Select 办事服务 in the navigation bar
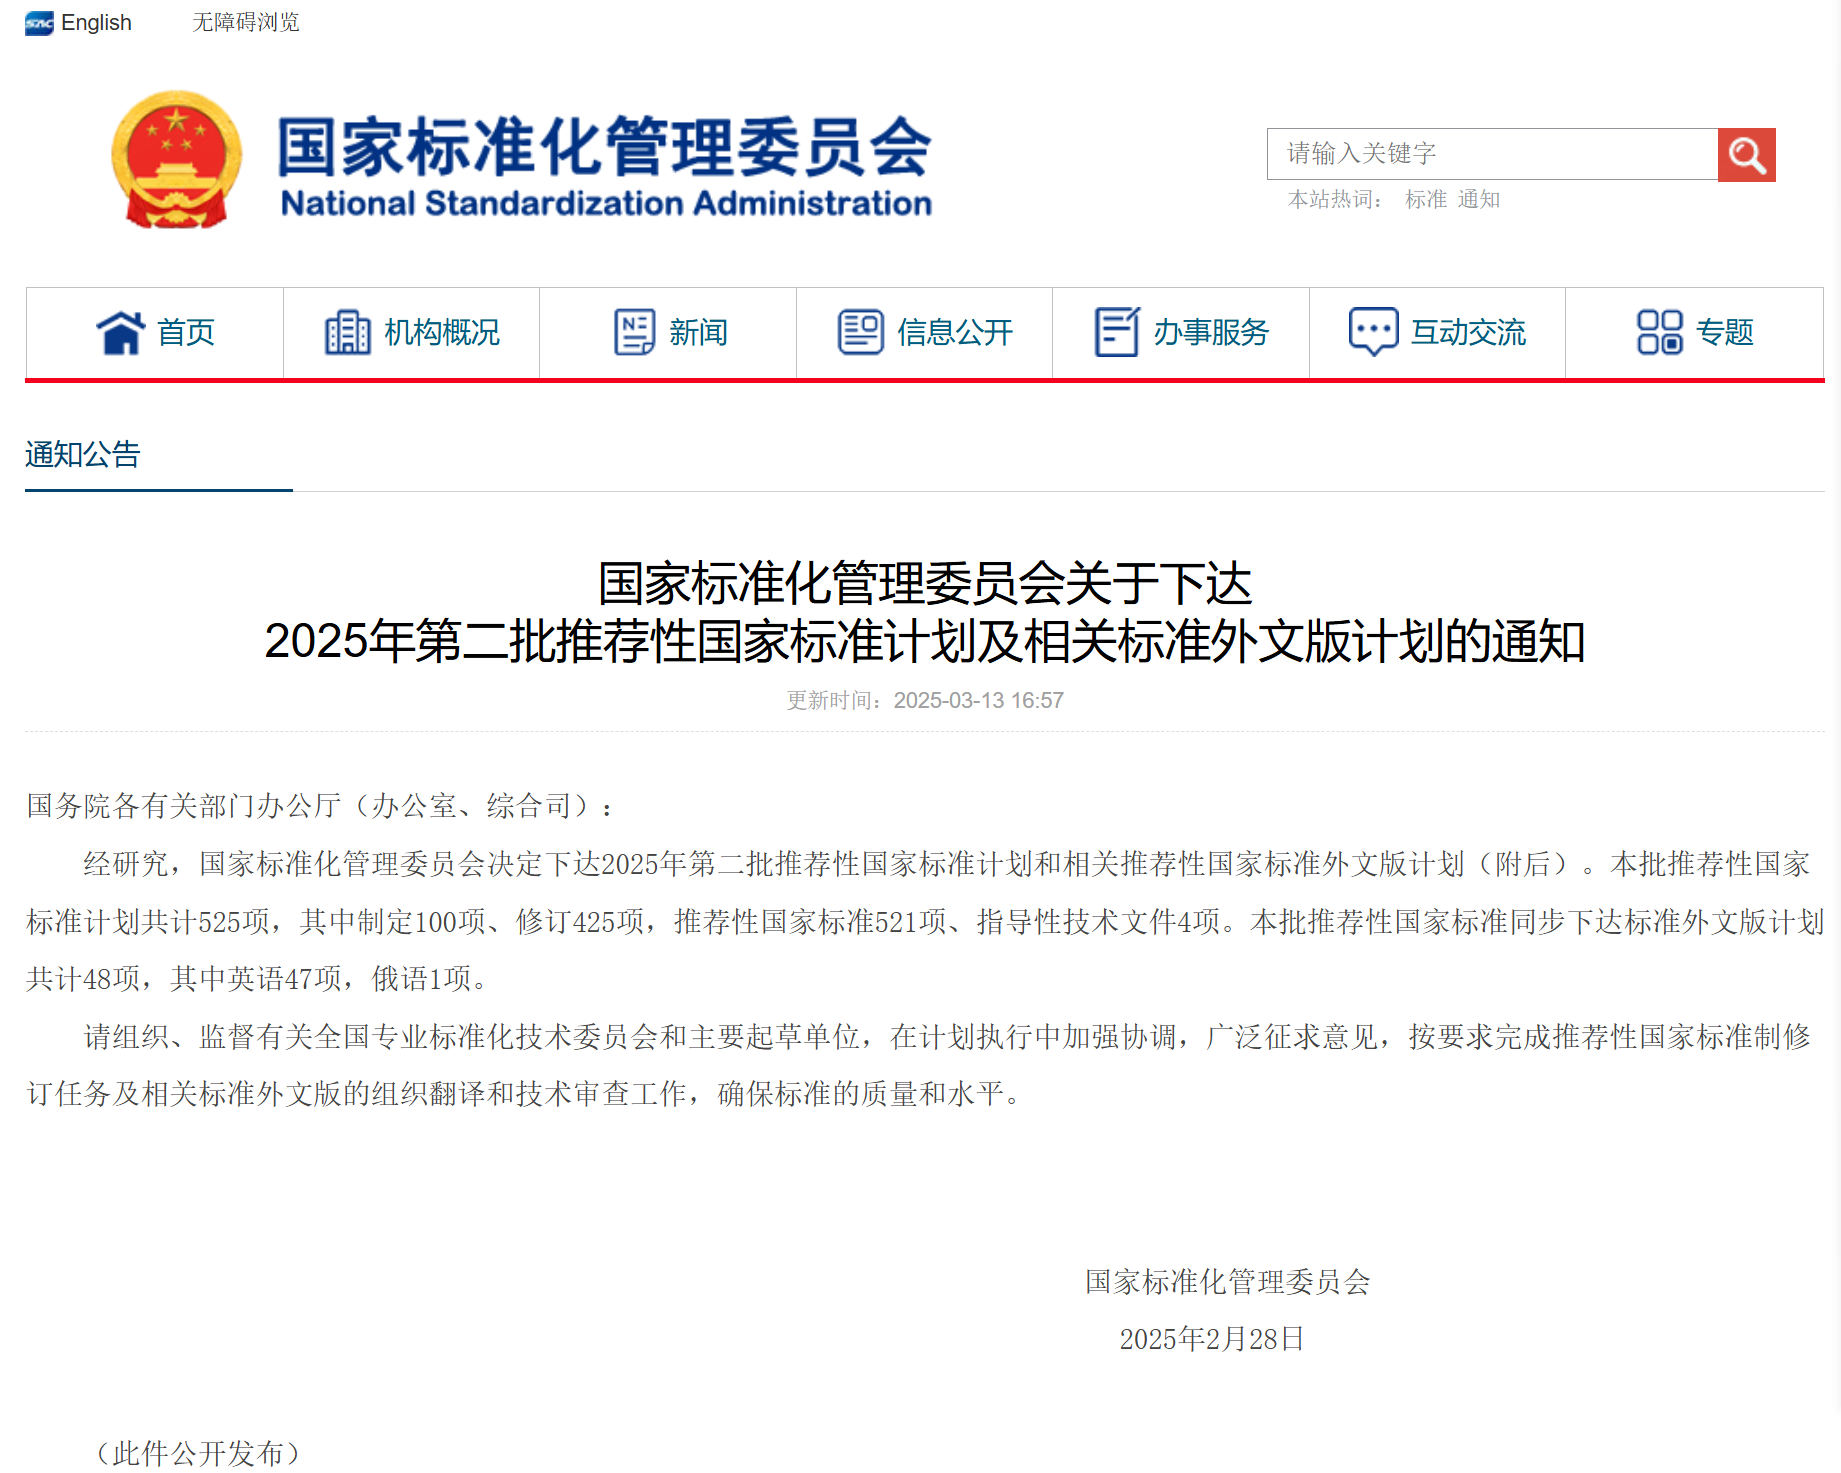 pos(1181,333)
